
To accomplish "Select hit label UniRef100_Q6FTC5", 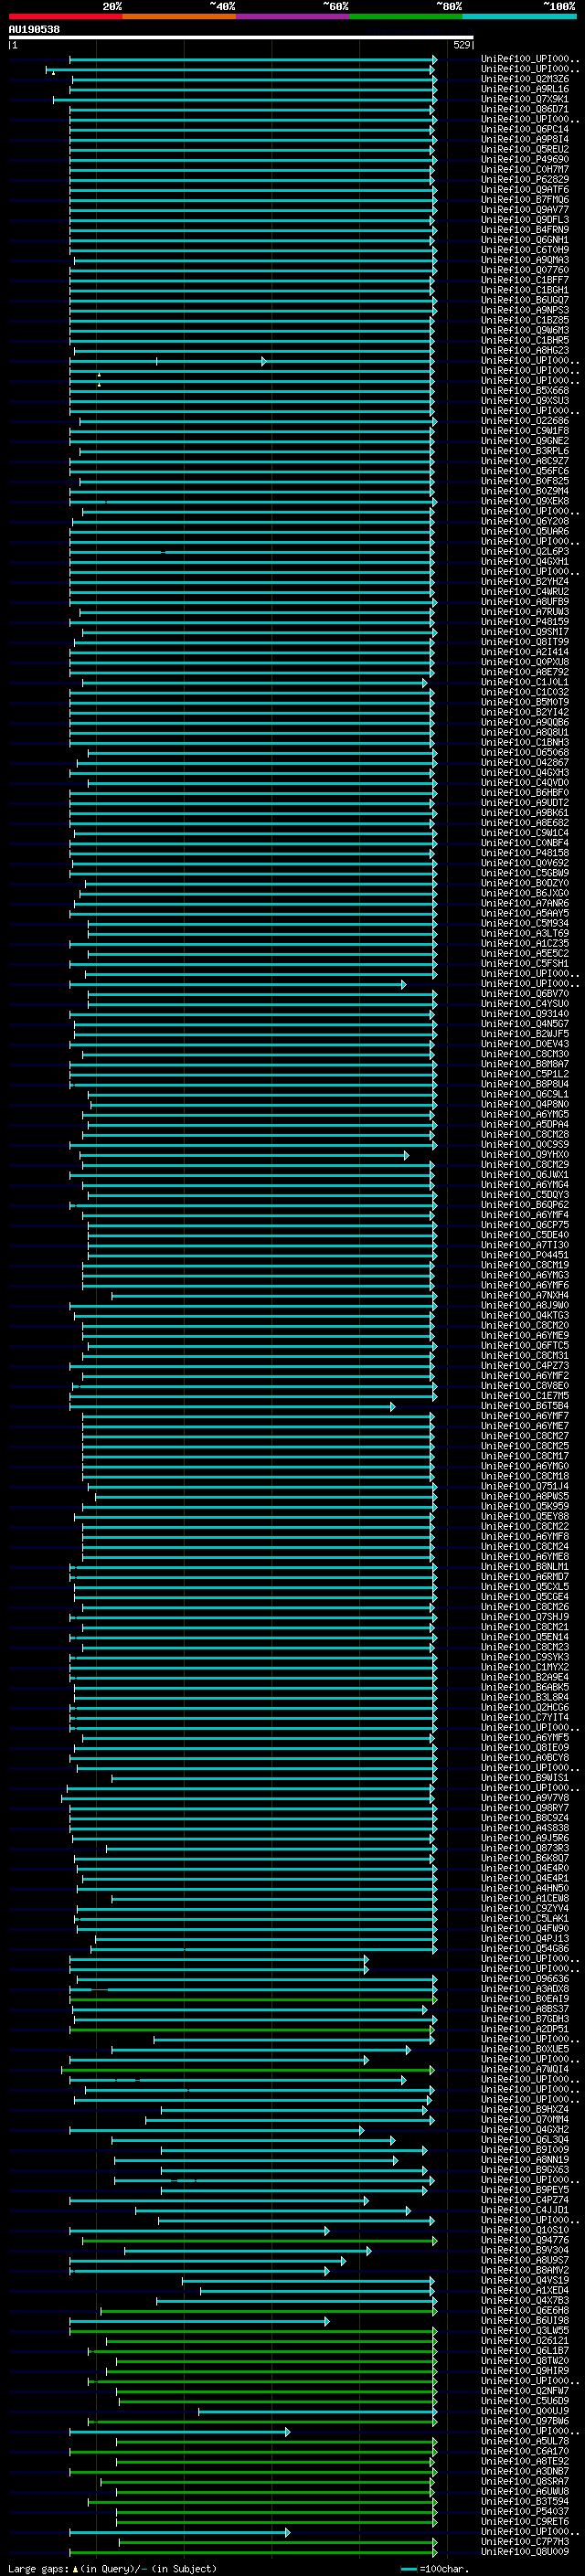I will coord(525,1345).
